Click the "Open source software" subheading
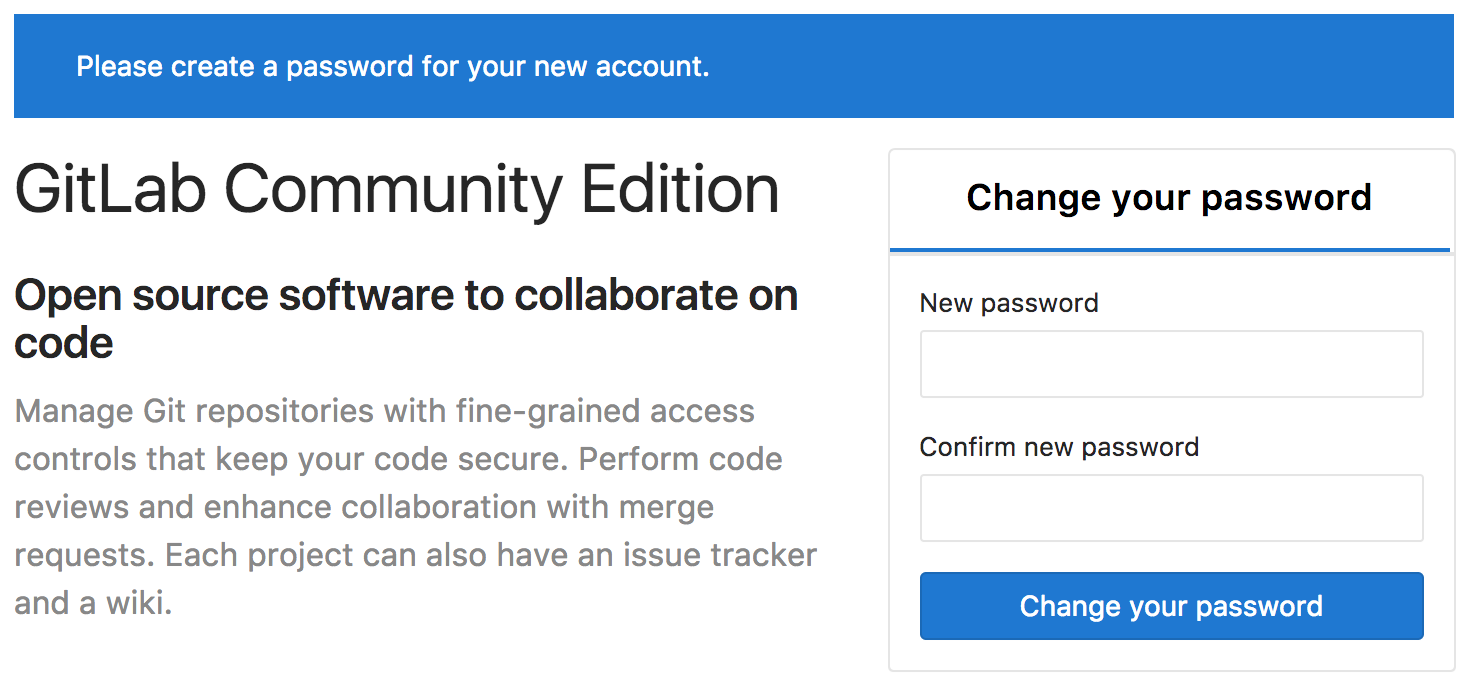The height and width of the screenshot is (686, 1468). pyautogui.click(x=406, y=296)
